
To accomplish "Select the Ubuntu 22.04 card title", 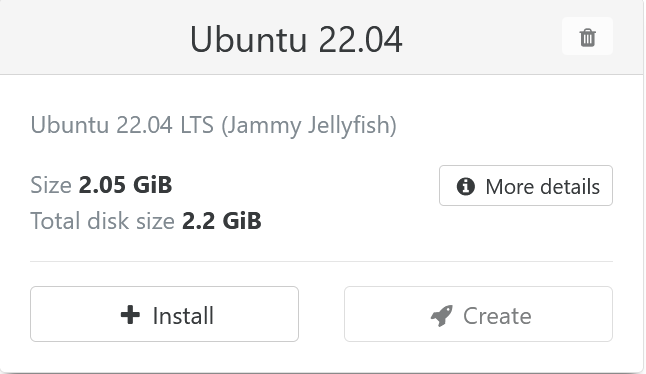I will tap(296, 39).
